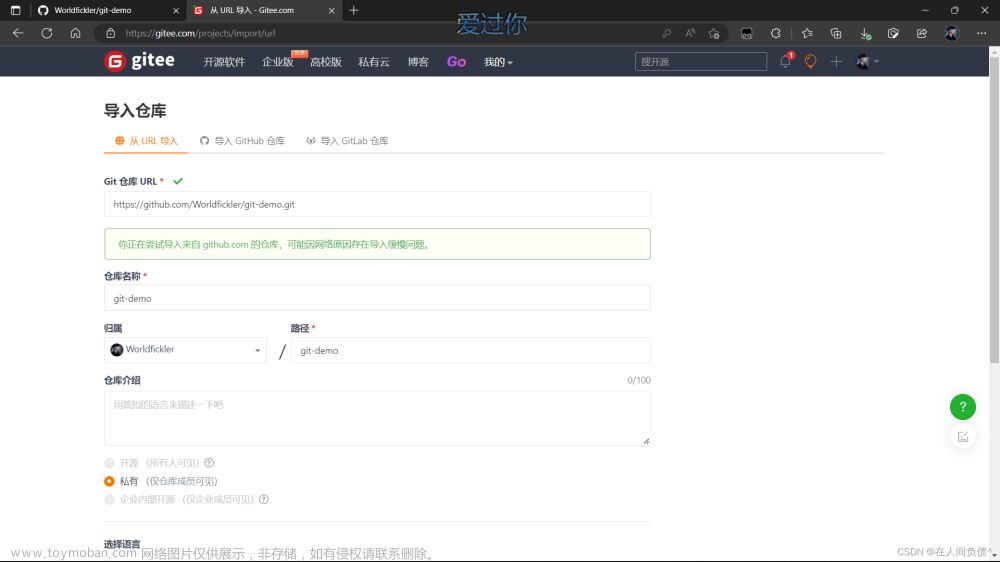Click the repository name field
Screen dimensions: 1000x562
click(377, 298)
